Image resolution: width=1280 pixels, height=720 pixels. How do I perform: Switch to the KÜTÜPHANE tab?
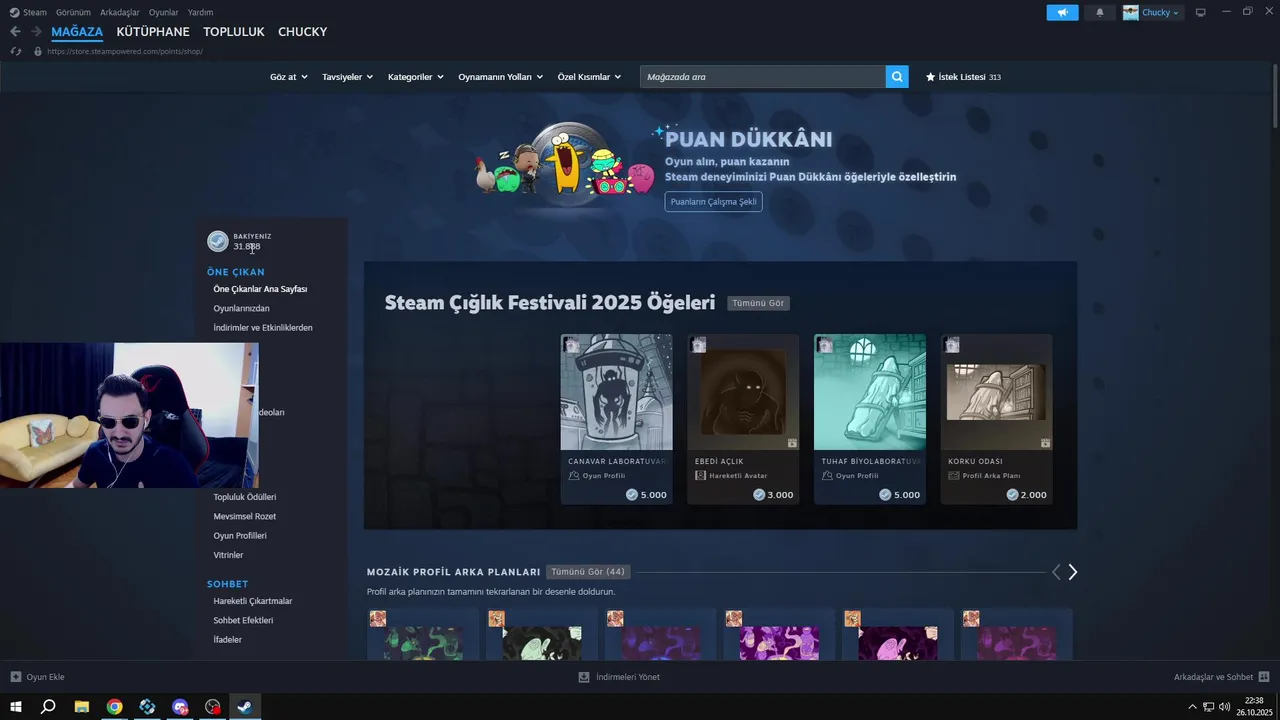(x=153, y=32)
